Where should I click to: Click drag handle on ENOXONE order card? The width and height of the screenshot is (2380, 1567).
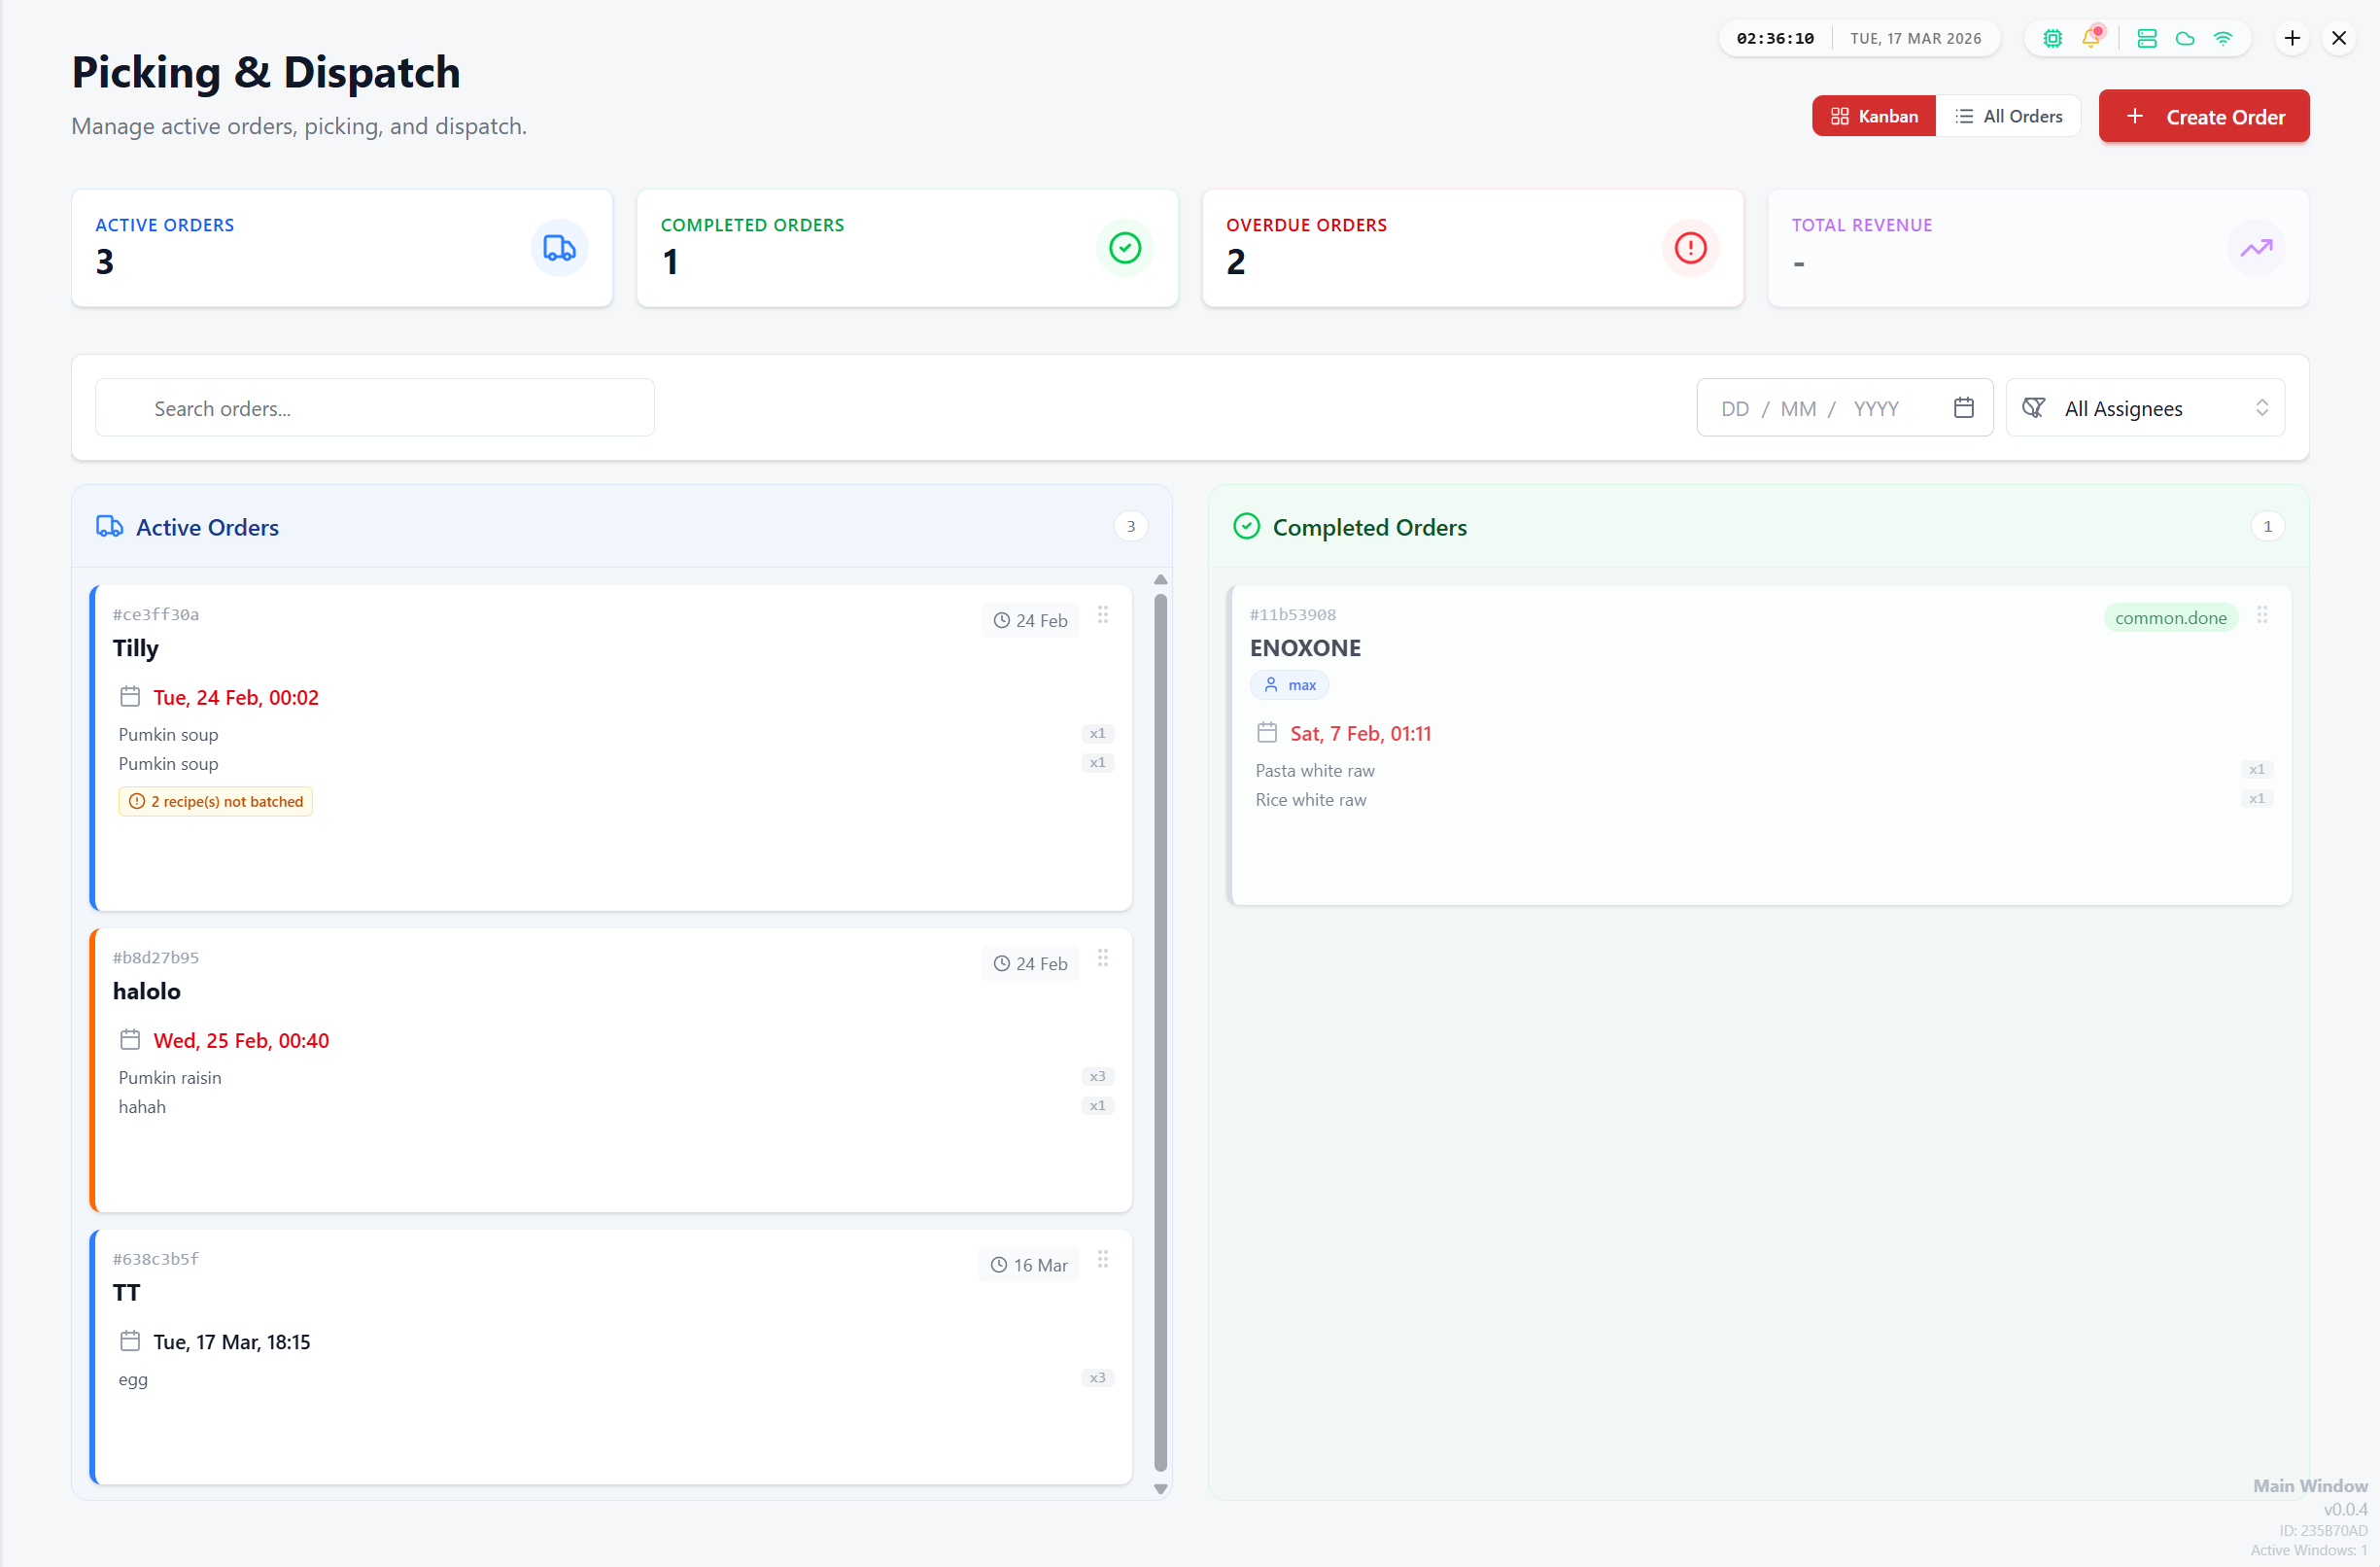tap(2261, 614)
